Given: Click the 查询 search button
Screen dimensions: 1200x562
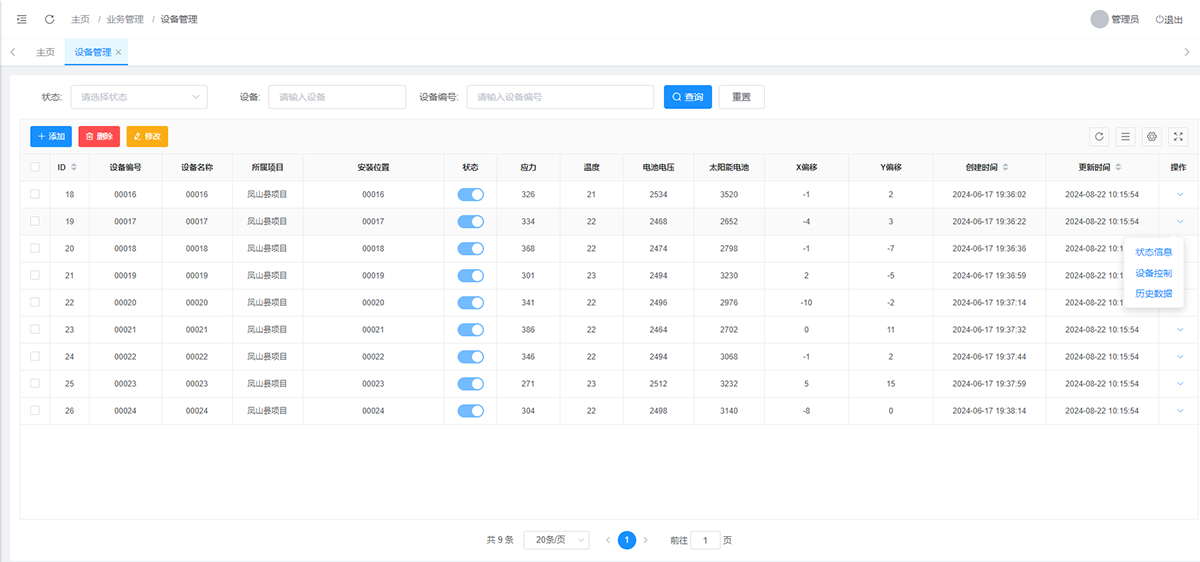Looking at the screenshot, I should coord(688,97).
